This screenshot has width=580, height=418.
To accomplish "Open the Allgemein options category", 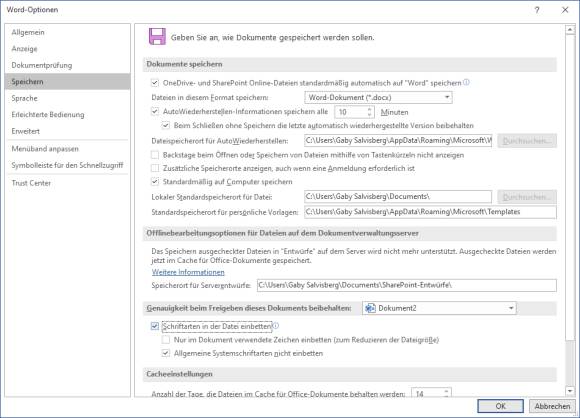I will coord(67,32).
